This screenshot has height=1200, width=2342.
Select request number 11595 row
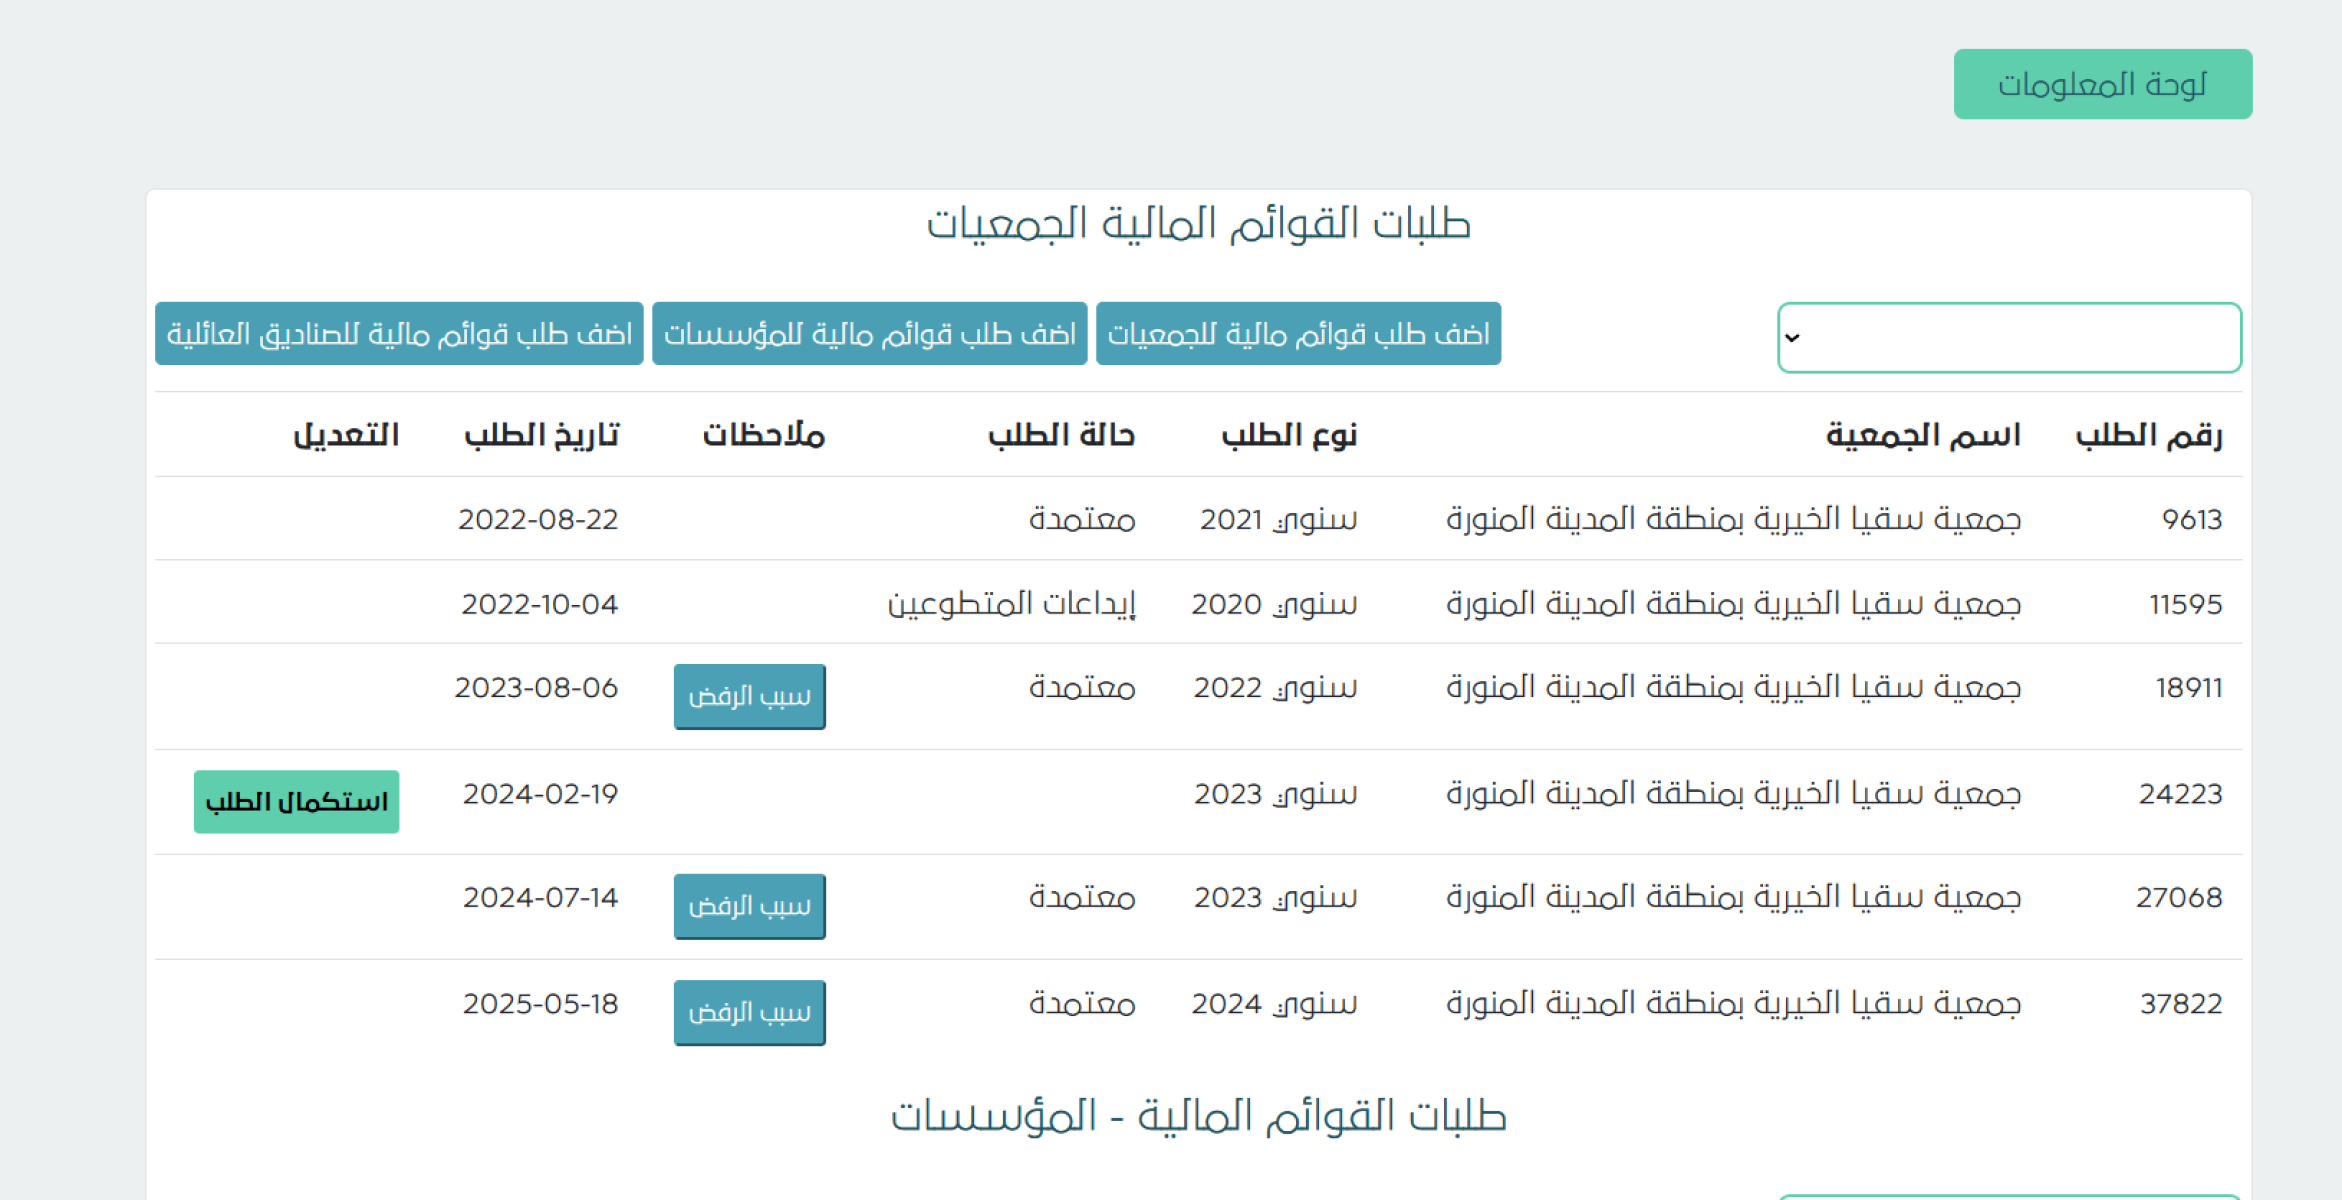2185,604
